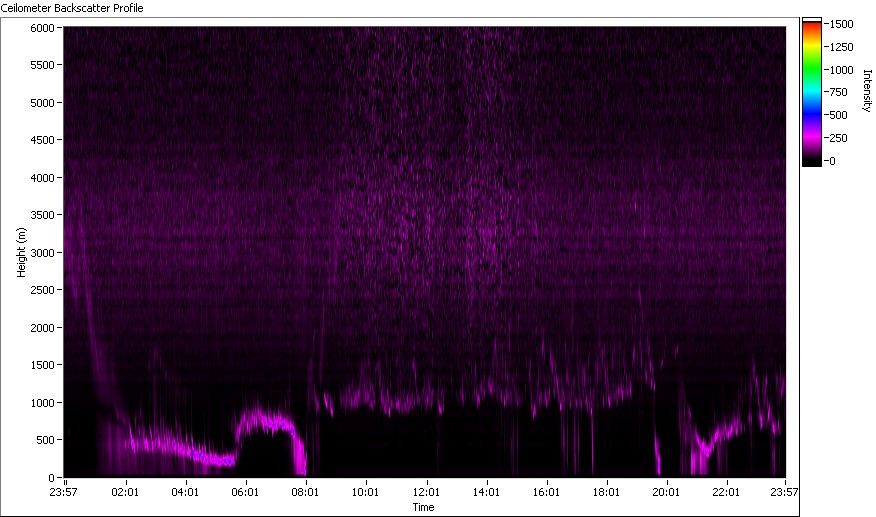Click the 14:01 time tick label
The image size is (876, 517).
click(486, 492)
